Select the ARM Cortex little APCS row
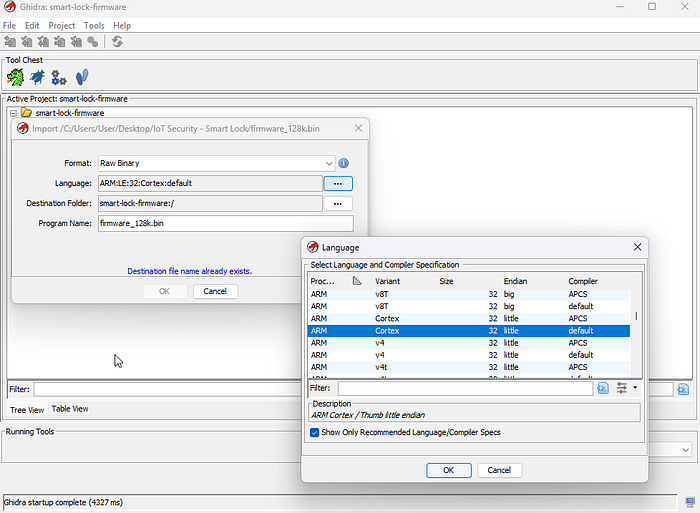This screenshot has height=513, width=700. tap(469, 318)
